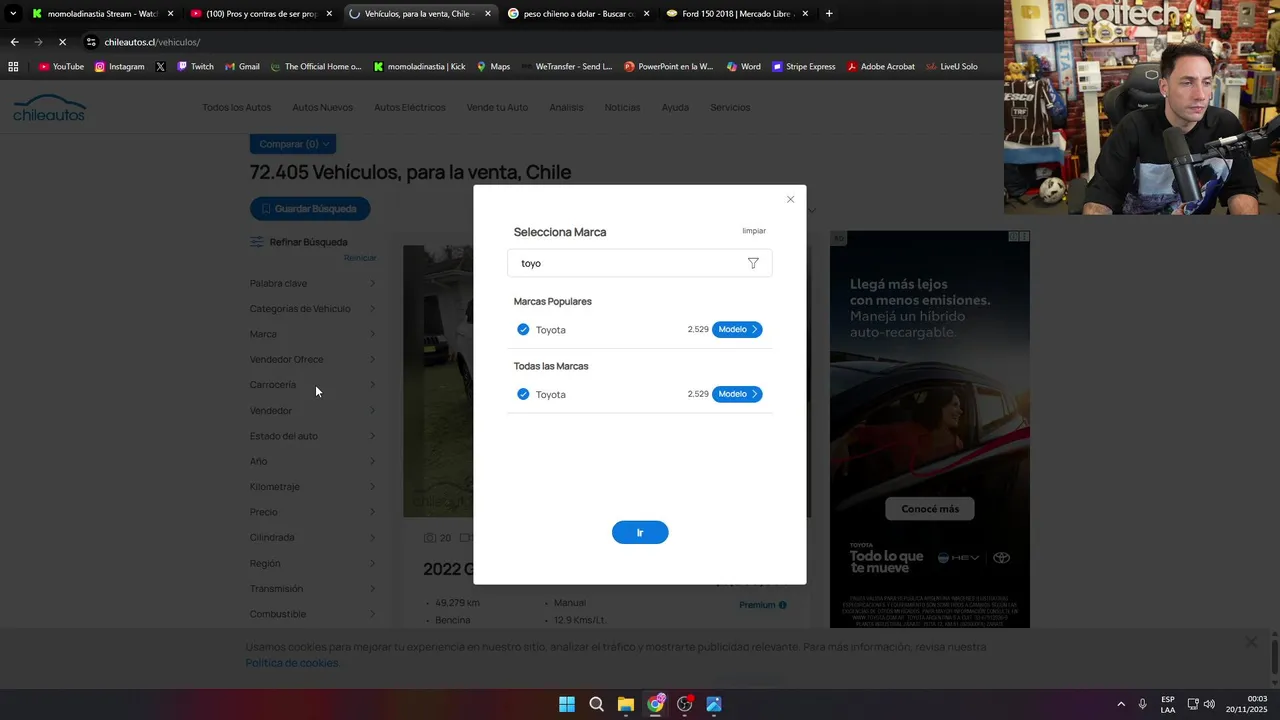
Task: Open Noticias menu item
Action: click(622, 107)
